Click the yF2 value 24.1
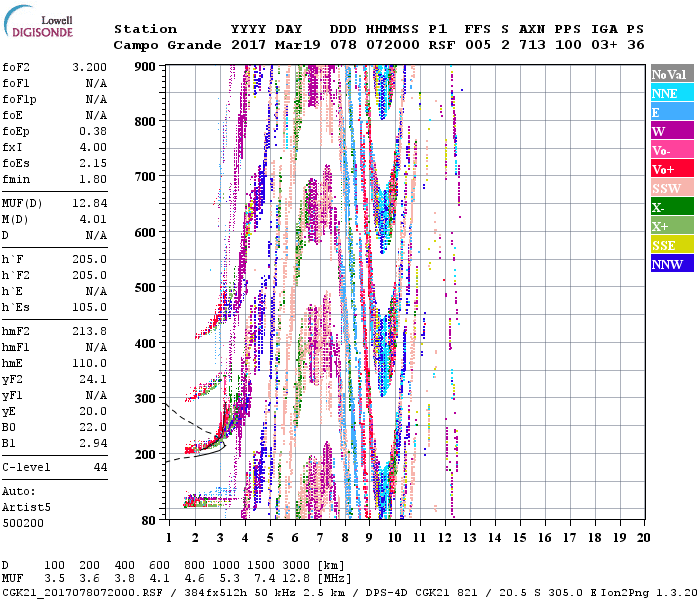 tap(93, 379)
